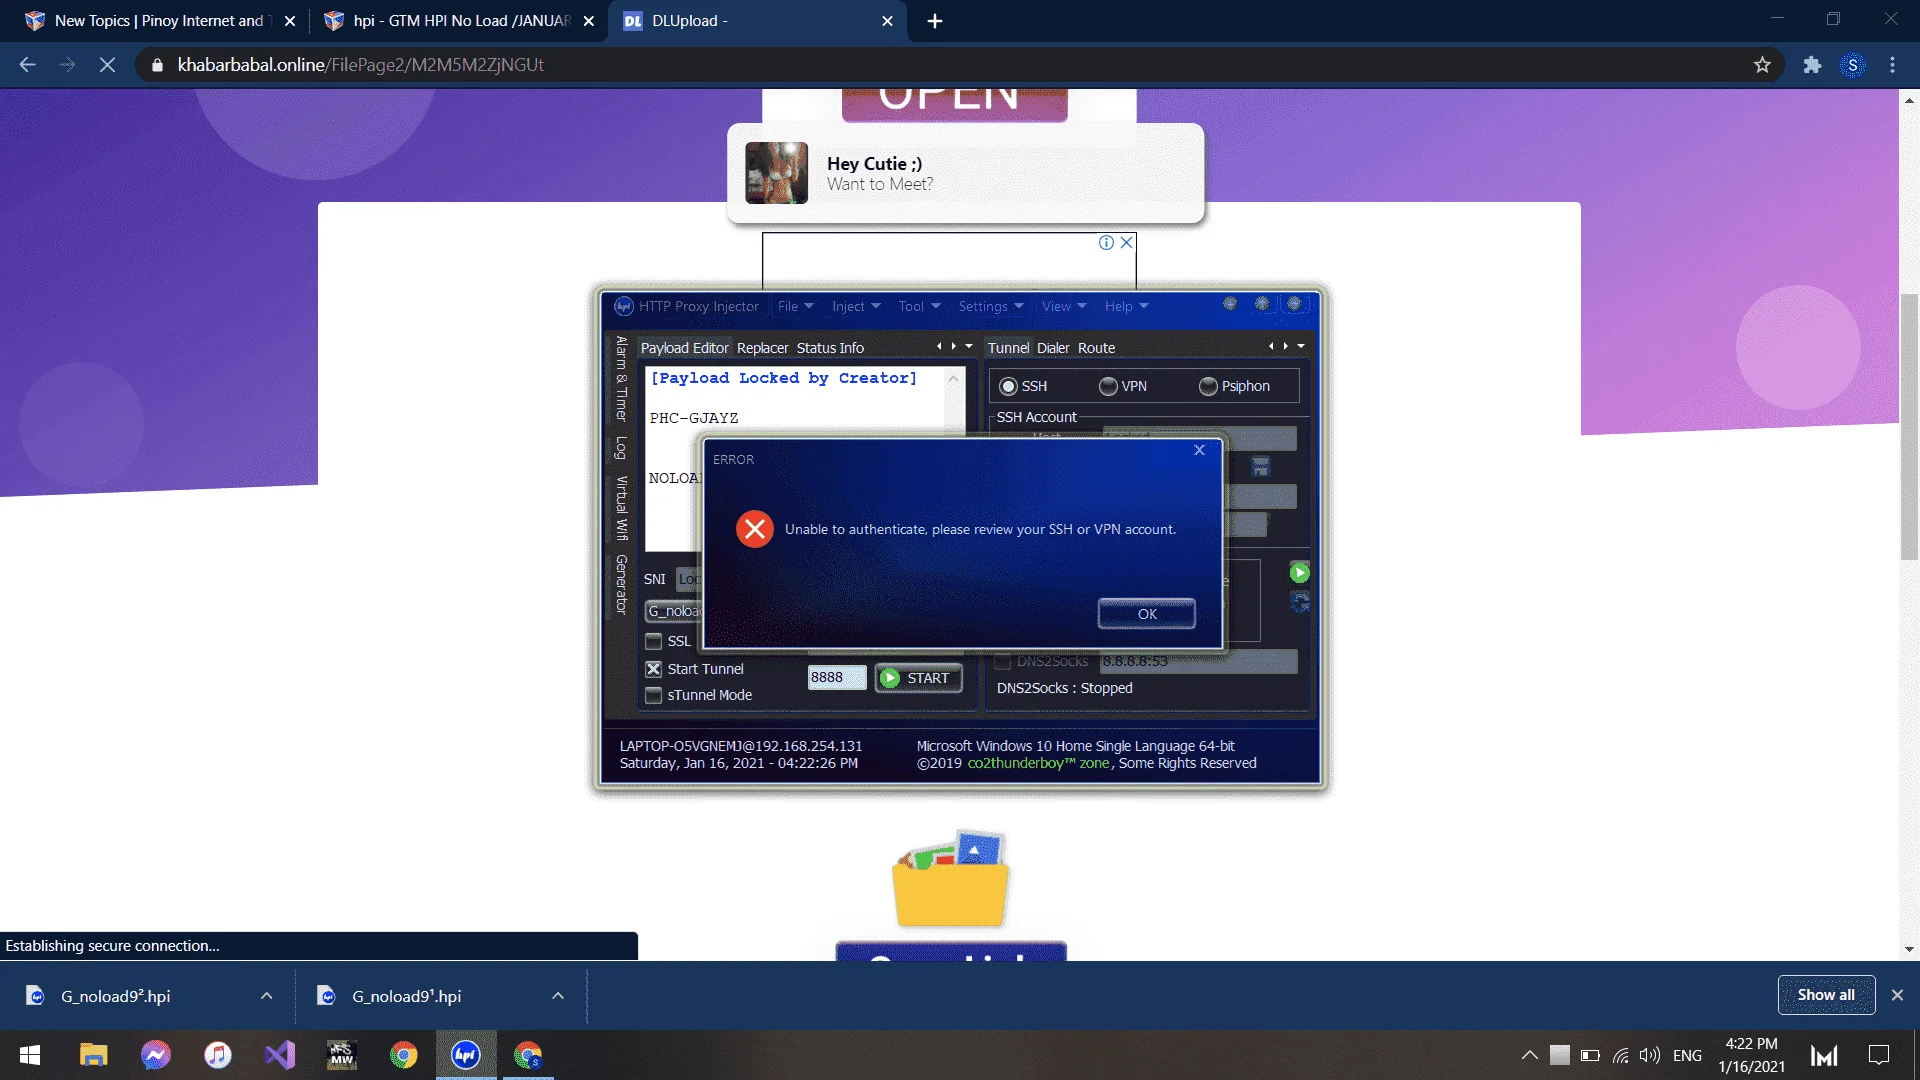Show hidden system tray icons
1920x1080 pixels.
pos(1529,1055)
